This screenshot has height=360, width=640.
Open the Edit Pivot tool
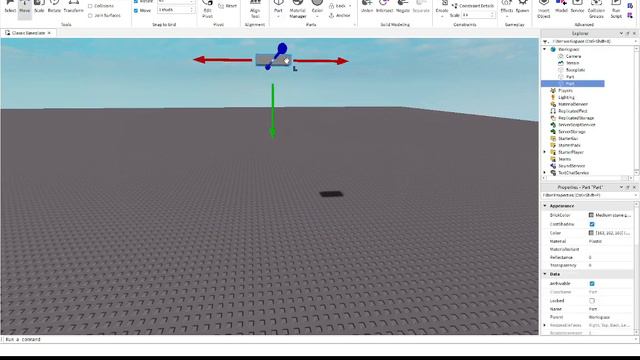click(x=207, y=9)
